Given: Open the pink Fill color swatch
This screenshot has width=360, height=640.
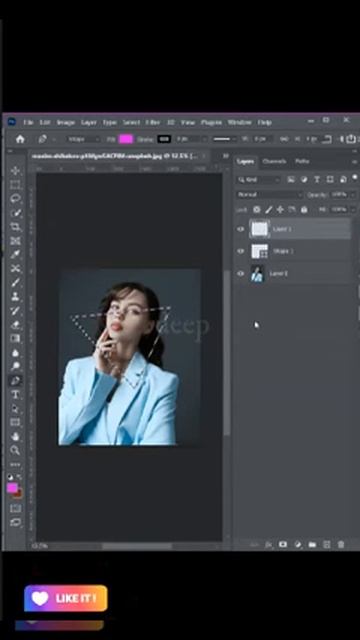Looking at the screenshot, I should (x=126, y=139).
